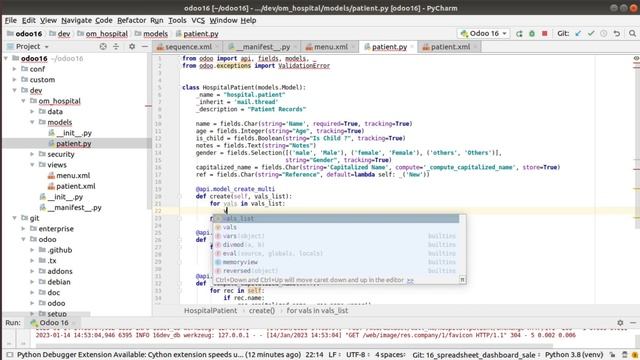Viewport: 640px width, 360px height.
Task: Open Git history clock icon
Action: [x=604, y=33]
